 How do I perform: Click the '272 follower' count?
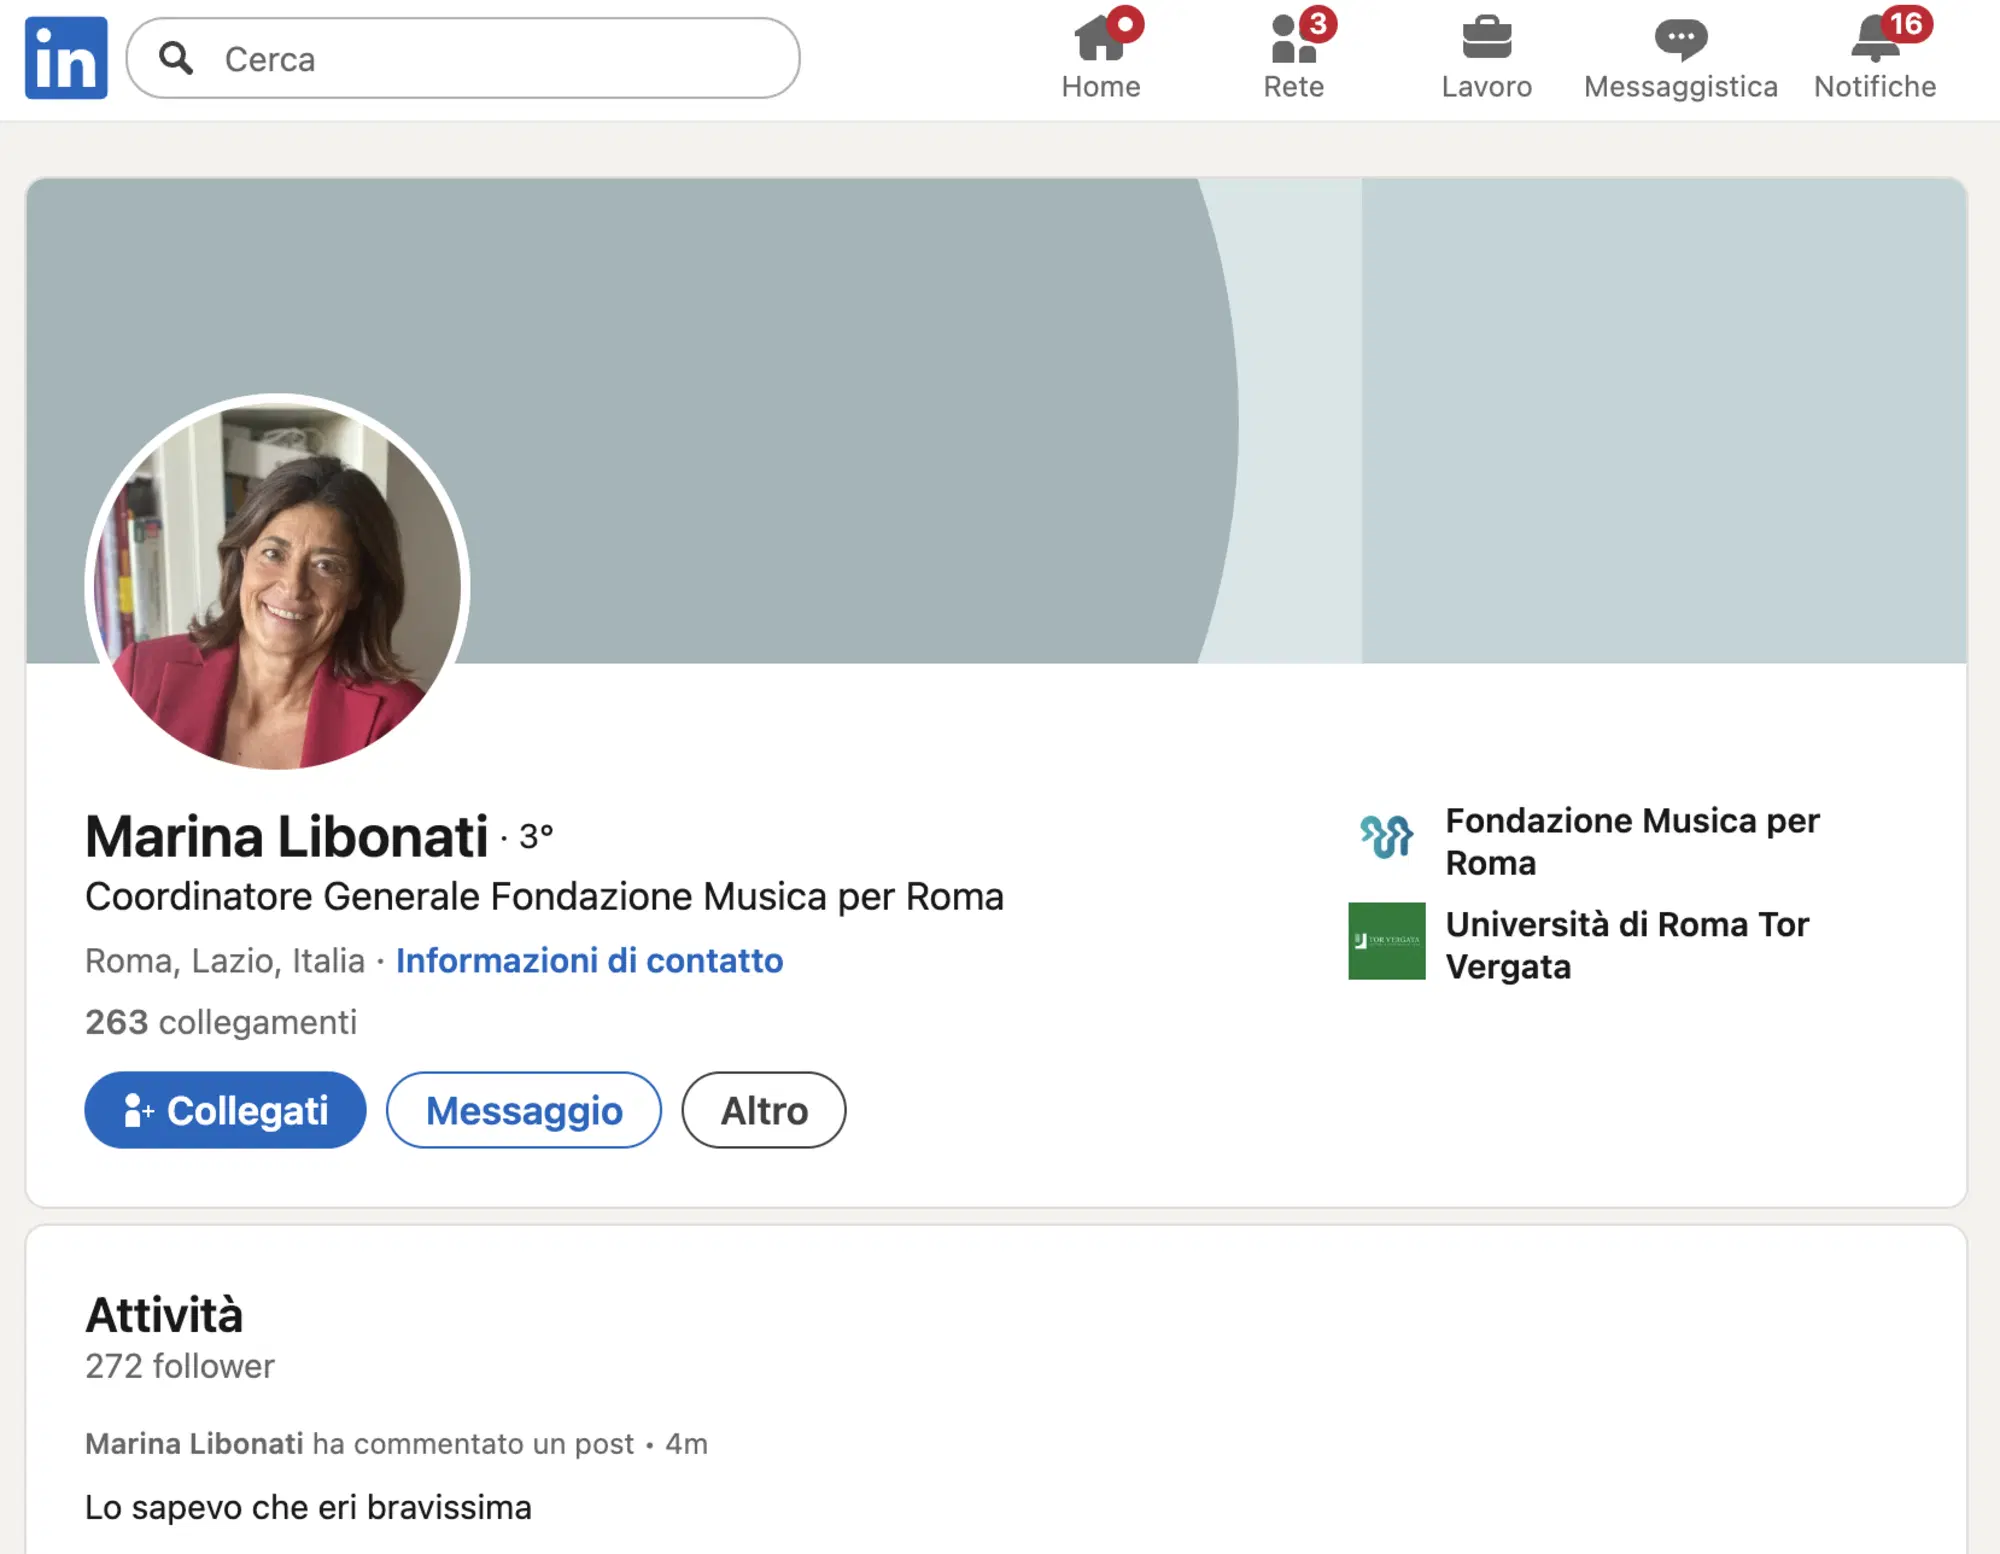pyautogui.click(x=180, y=1366)
